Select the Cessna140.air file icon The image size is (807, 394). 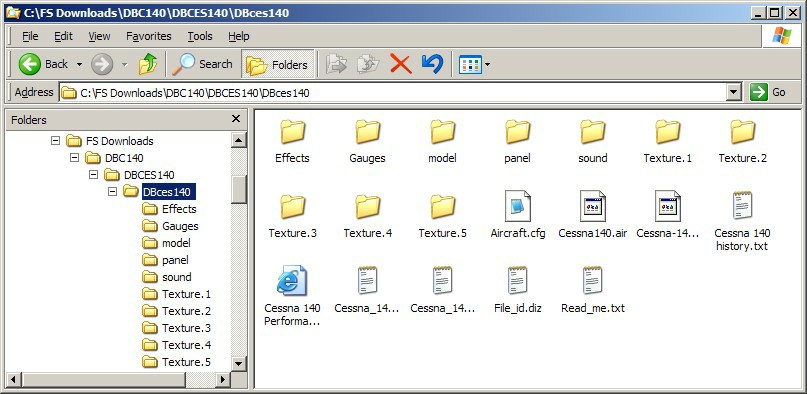point(592,206)
